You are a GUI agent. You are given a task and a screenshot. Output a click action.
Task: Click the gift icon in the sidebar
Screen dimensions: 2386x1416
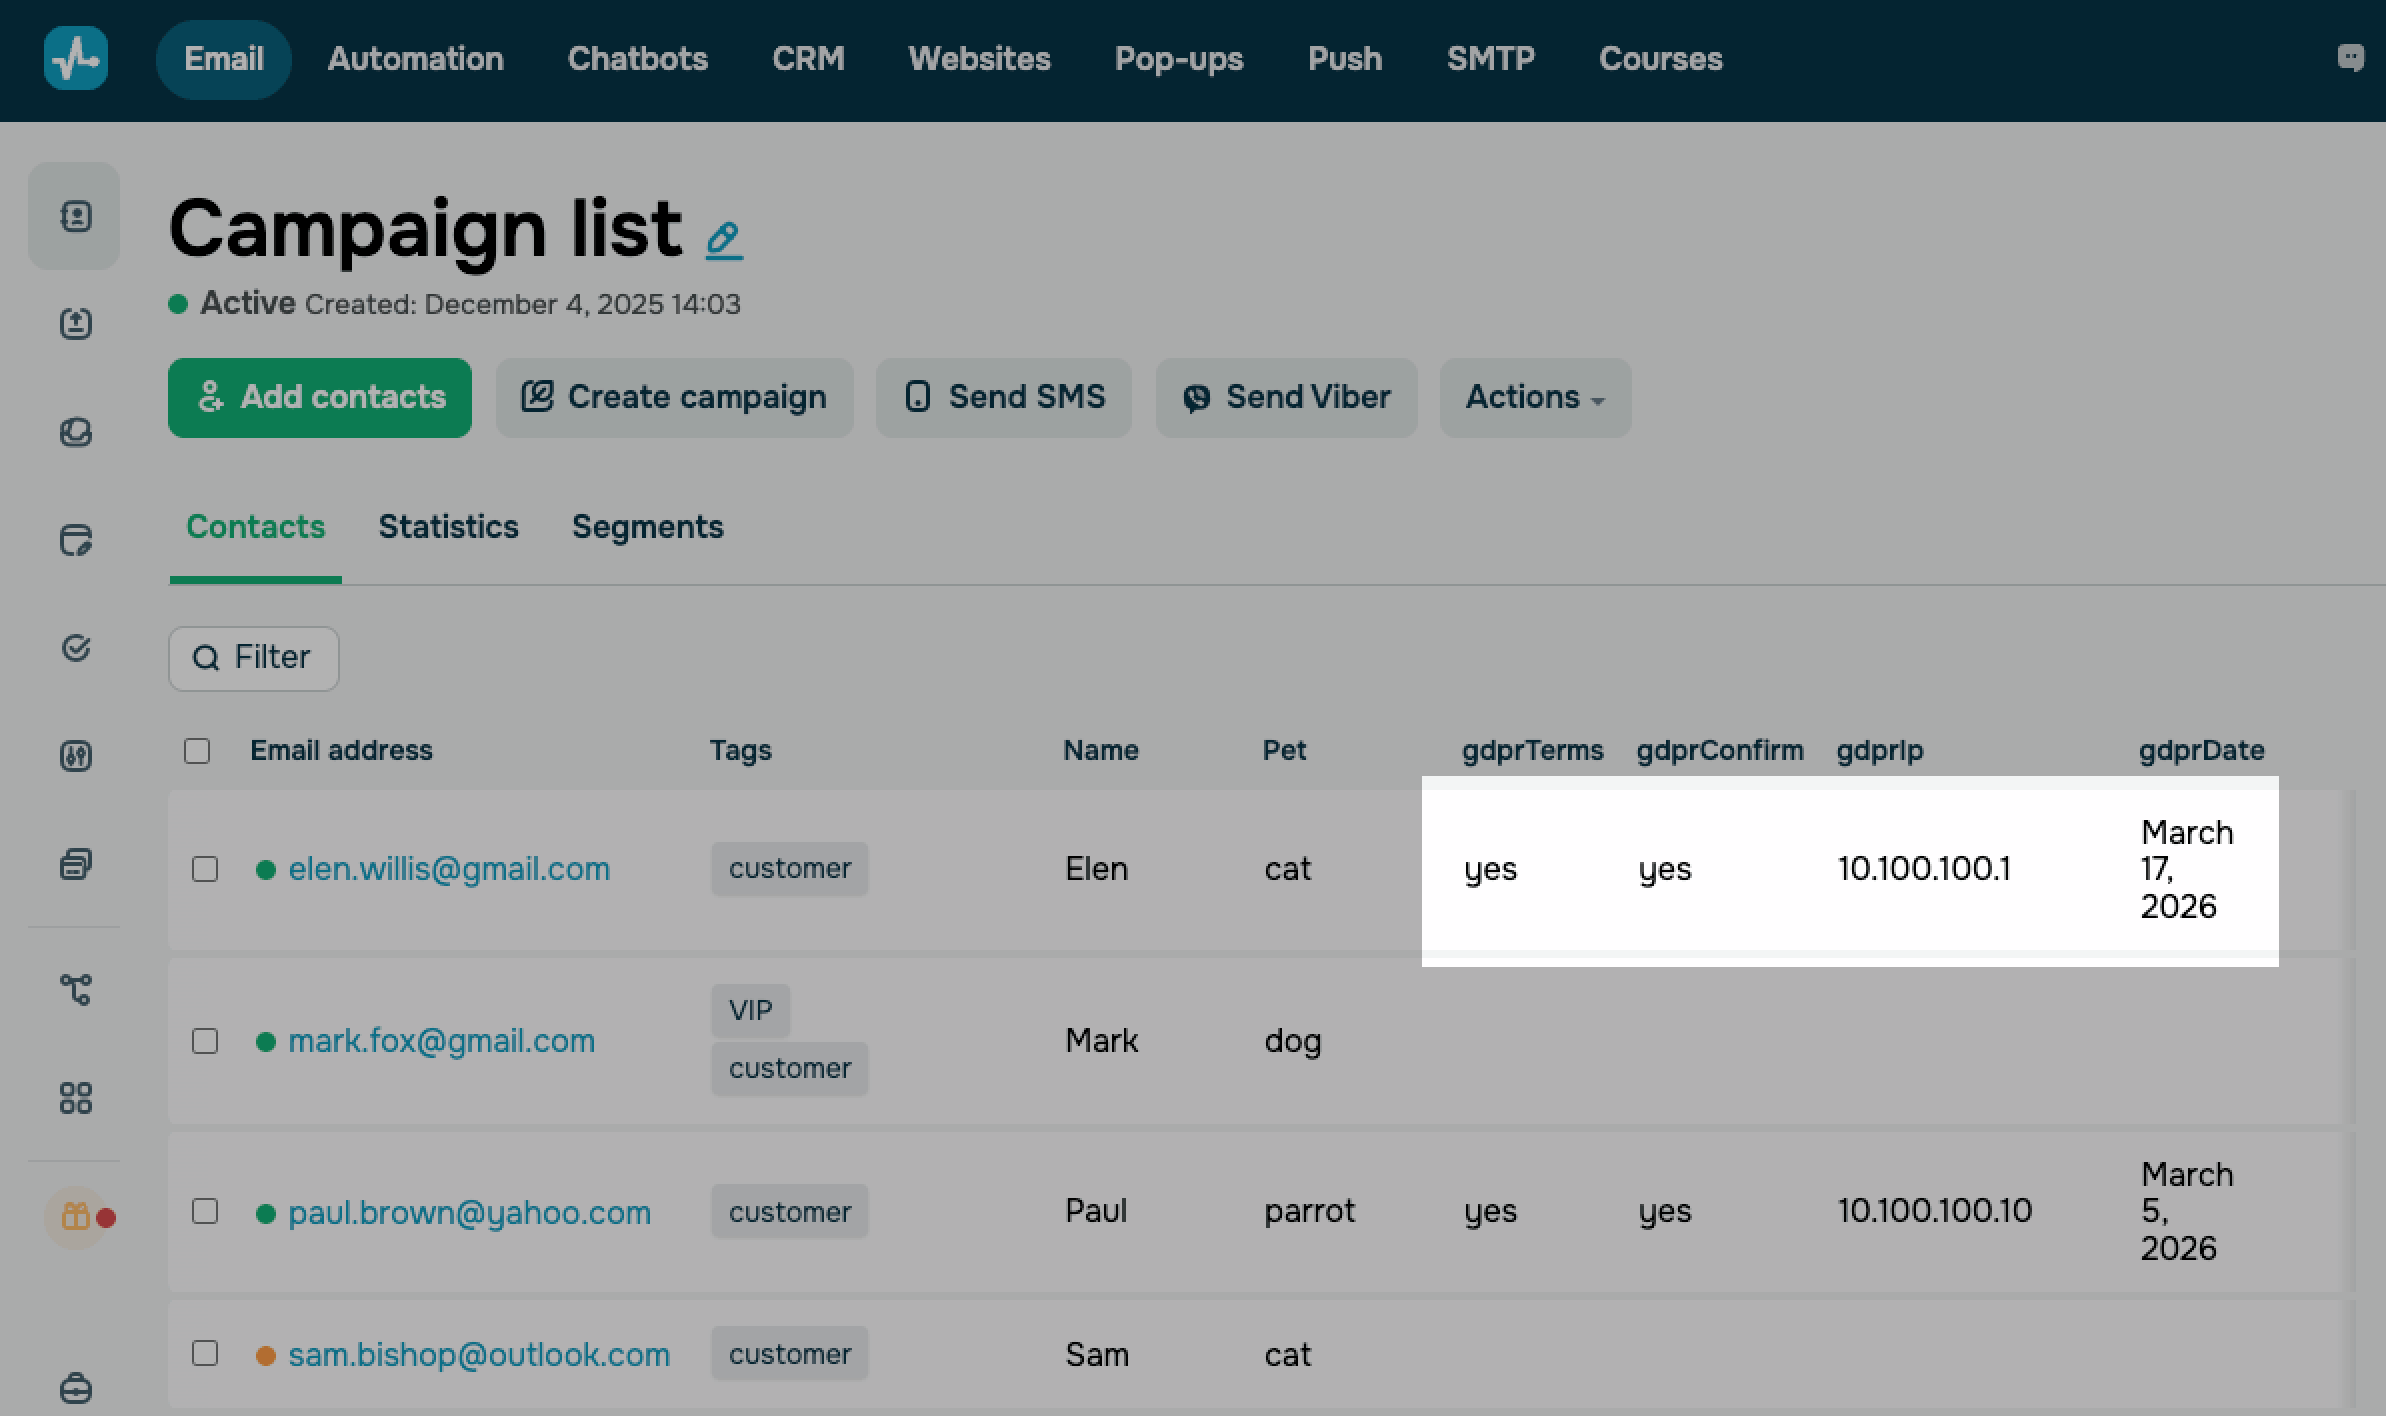tap(76, 1217)
